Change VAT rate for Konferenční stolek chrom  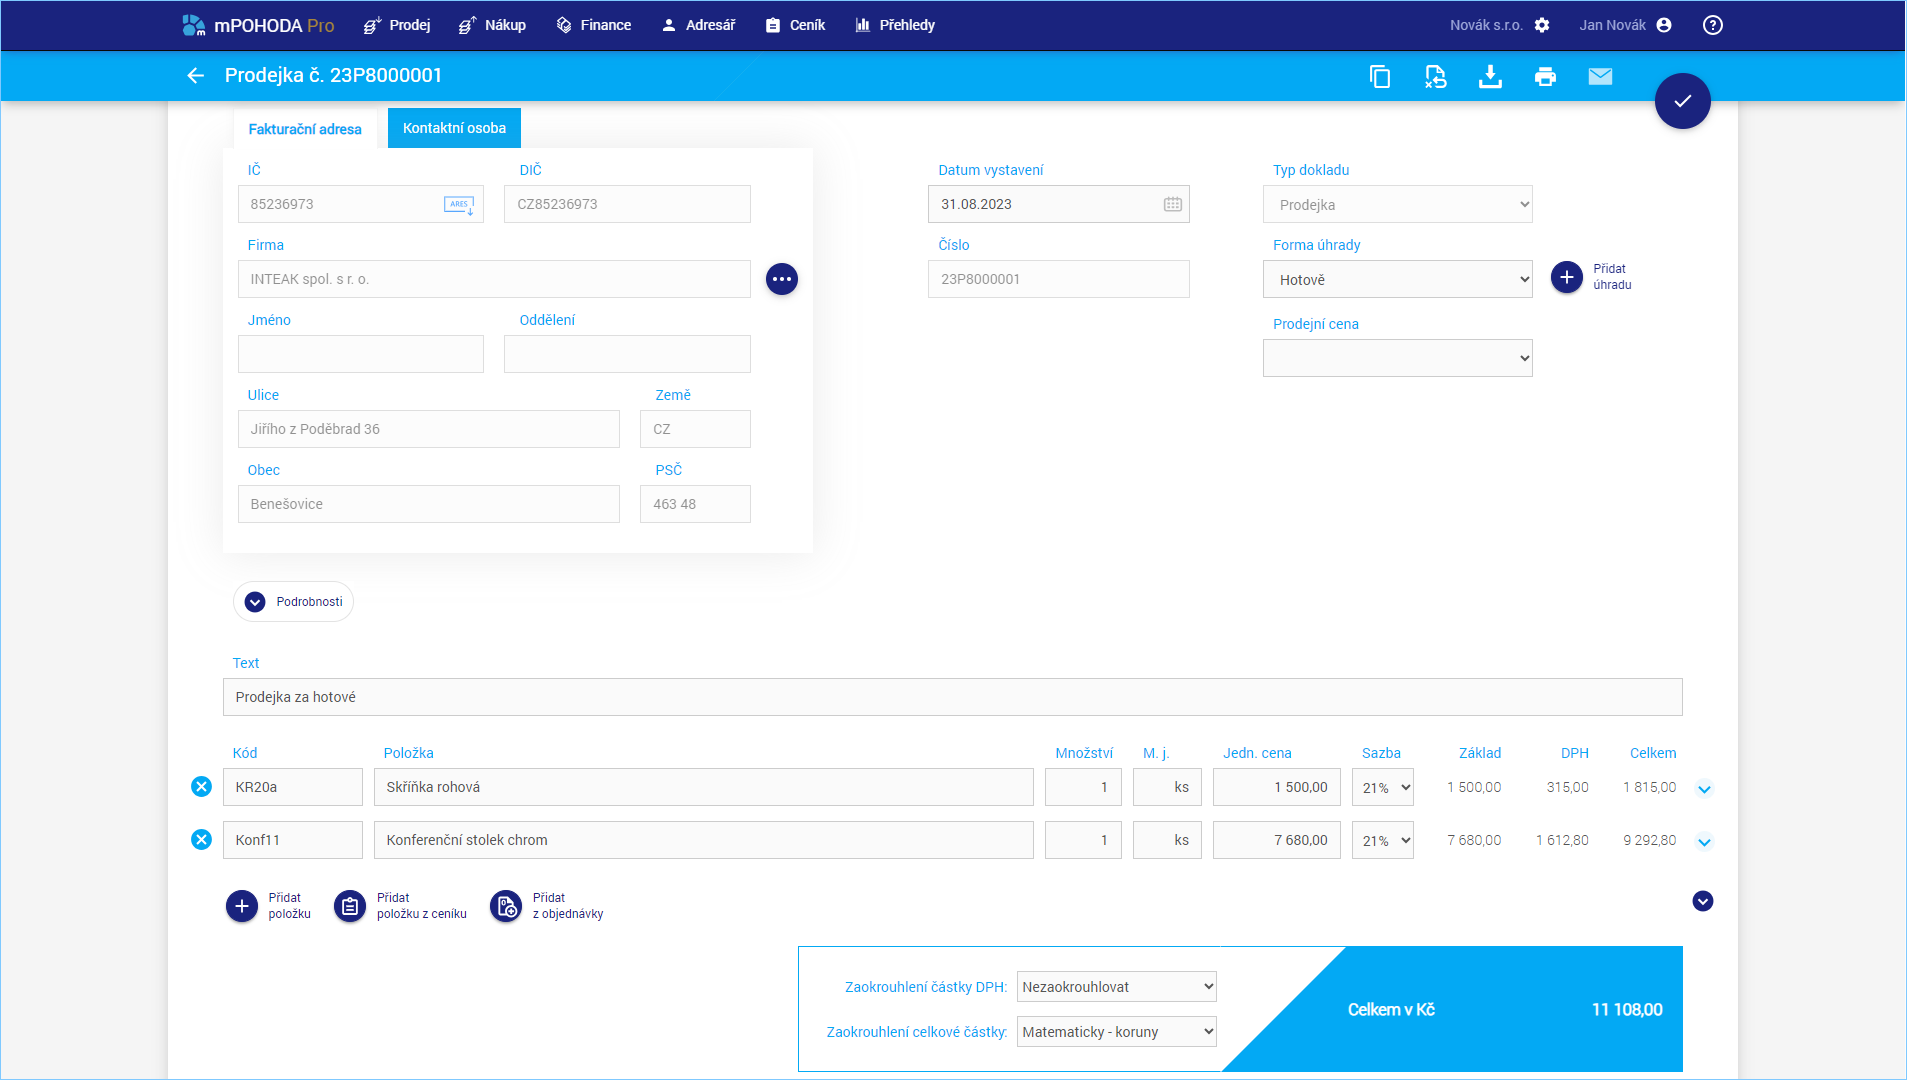tap(1383, 840)
